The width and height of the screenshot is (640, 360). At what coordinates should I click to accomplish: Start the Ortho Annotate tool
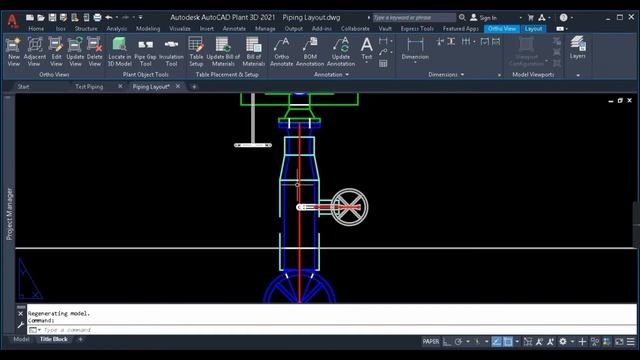point(282,51)
